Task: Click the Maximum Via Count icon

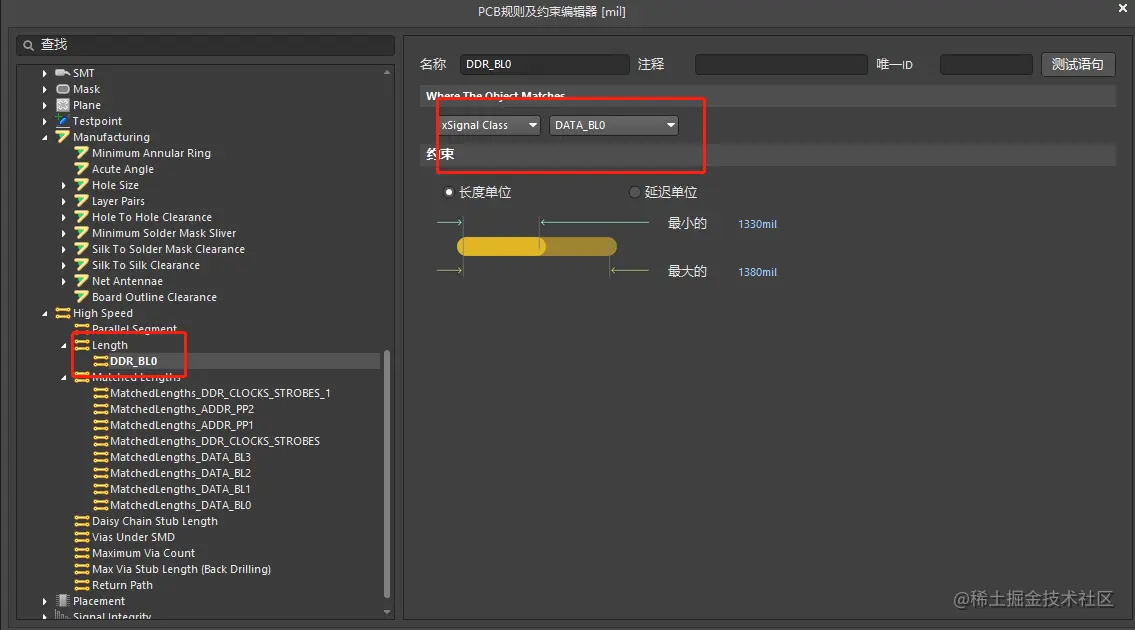Action: [82, 553]
